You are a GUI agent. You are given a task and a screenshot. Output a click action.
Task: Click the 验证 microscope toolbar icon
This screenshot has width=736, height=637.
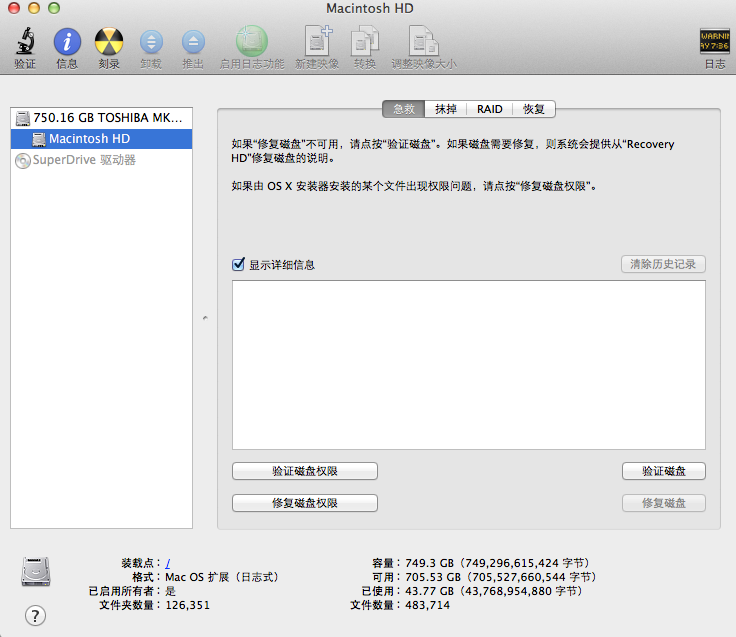(x=25, y=42)
